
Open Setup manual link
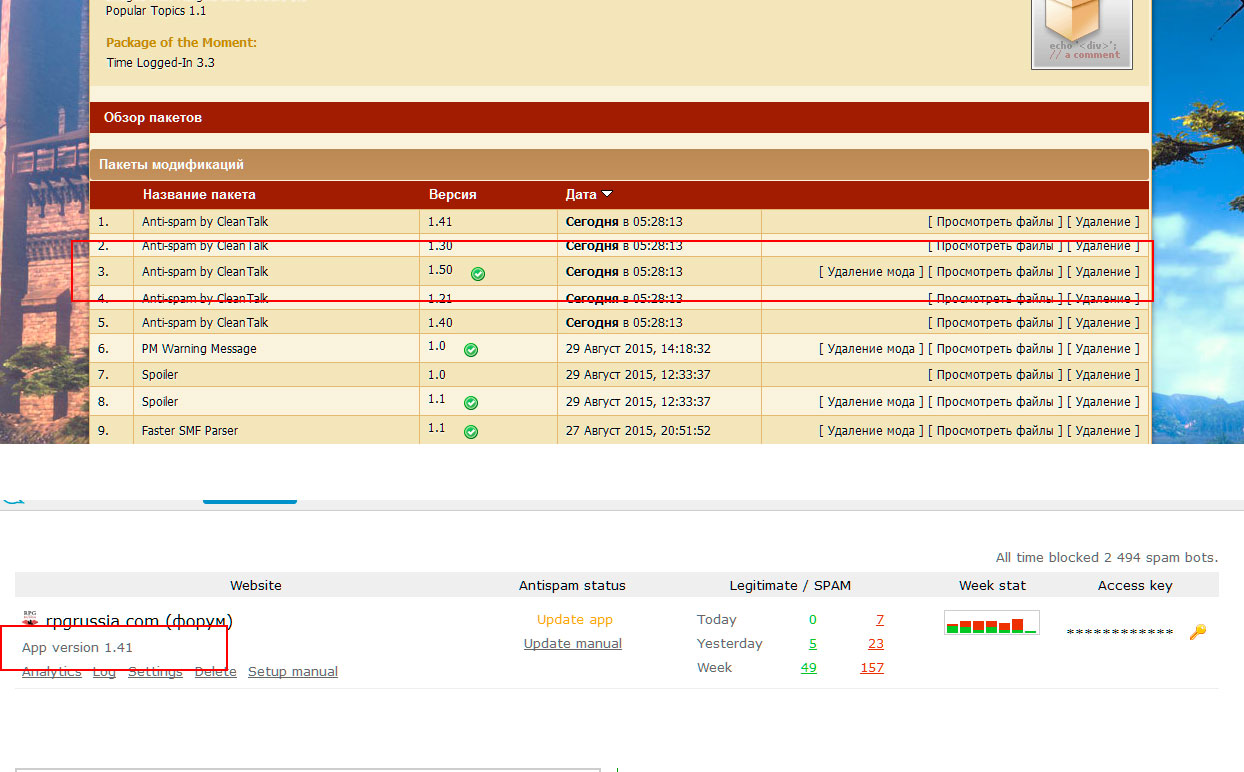tap(293, 671)
